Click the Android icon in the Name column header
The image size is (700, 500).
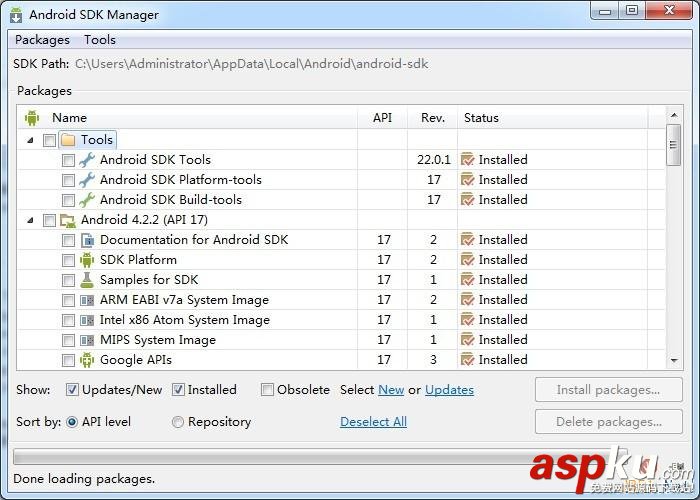click(x=32, y=118)
